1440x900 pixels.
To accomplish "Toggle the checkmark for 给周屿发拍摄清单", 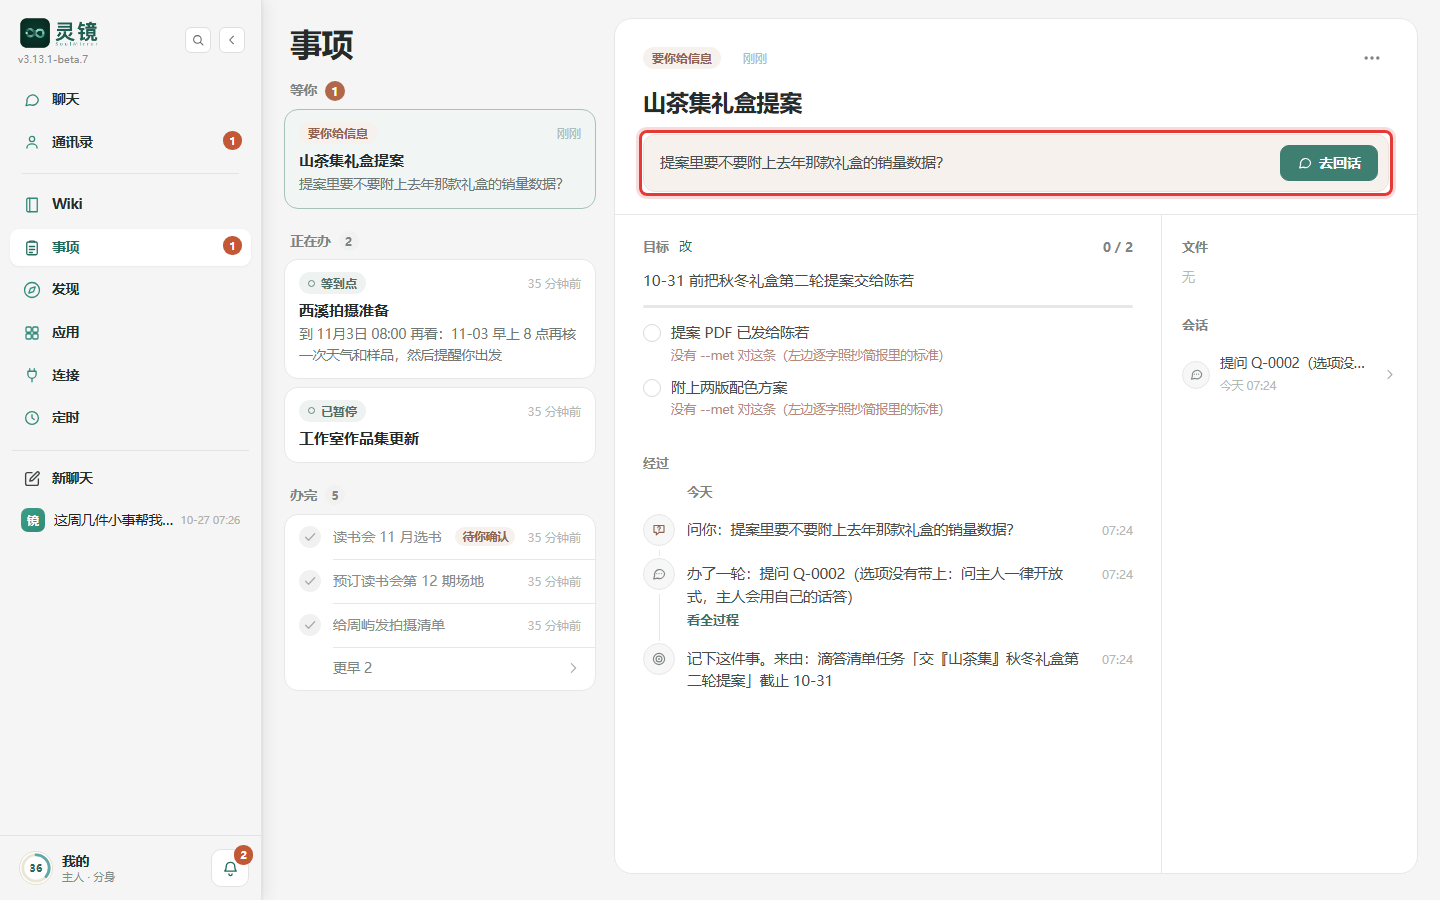I will pos(310,625).
